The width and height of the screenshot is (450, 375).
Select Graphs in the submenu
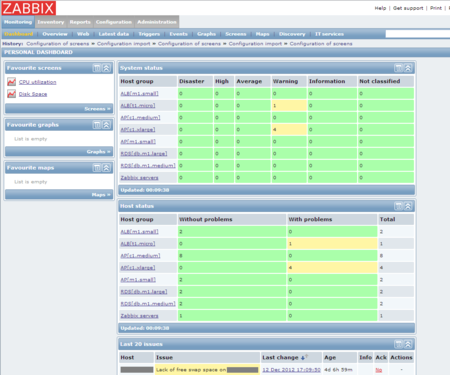(206, 34)
